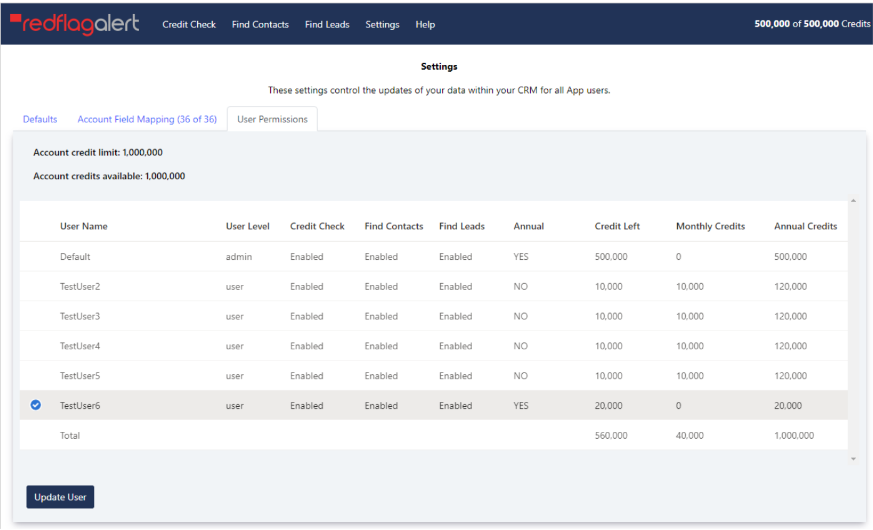The width and height of the screenshot is (873, 530).
Task: Click the table scrollbar down arrow
Action: click(x=853, y=459)
